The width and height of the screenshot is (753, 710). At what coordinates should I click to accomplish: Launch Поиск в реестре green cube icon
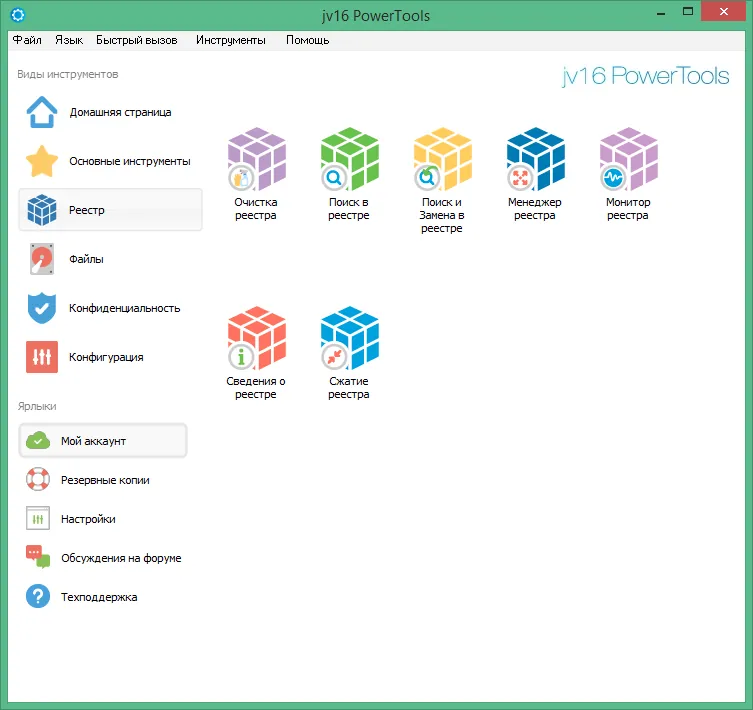350,159
